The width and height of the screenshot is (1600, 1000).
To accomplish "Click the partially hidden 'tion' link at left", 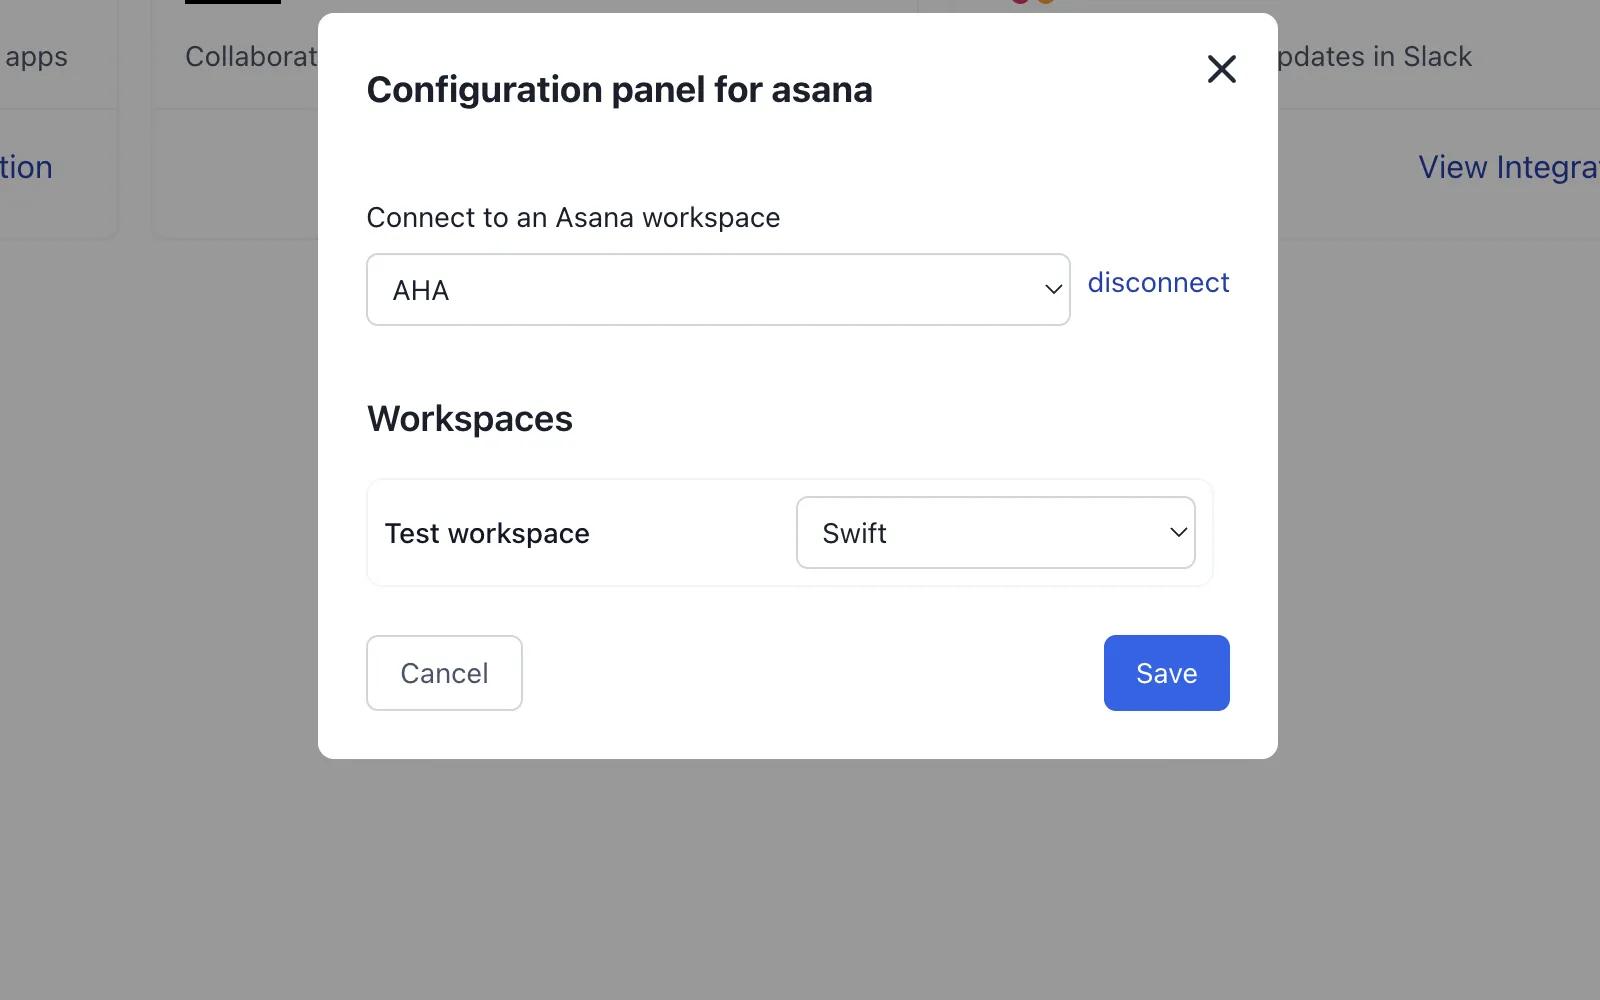I will tap(26, 168).
